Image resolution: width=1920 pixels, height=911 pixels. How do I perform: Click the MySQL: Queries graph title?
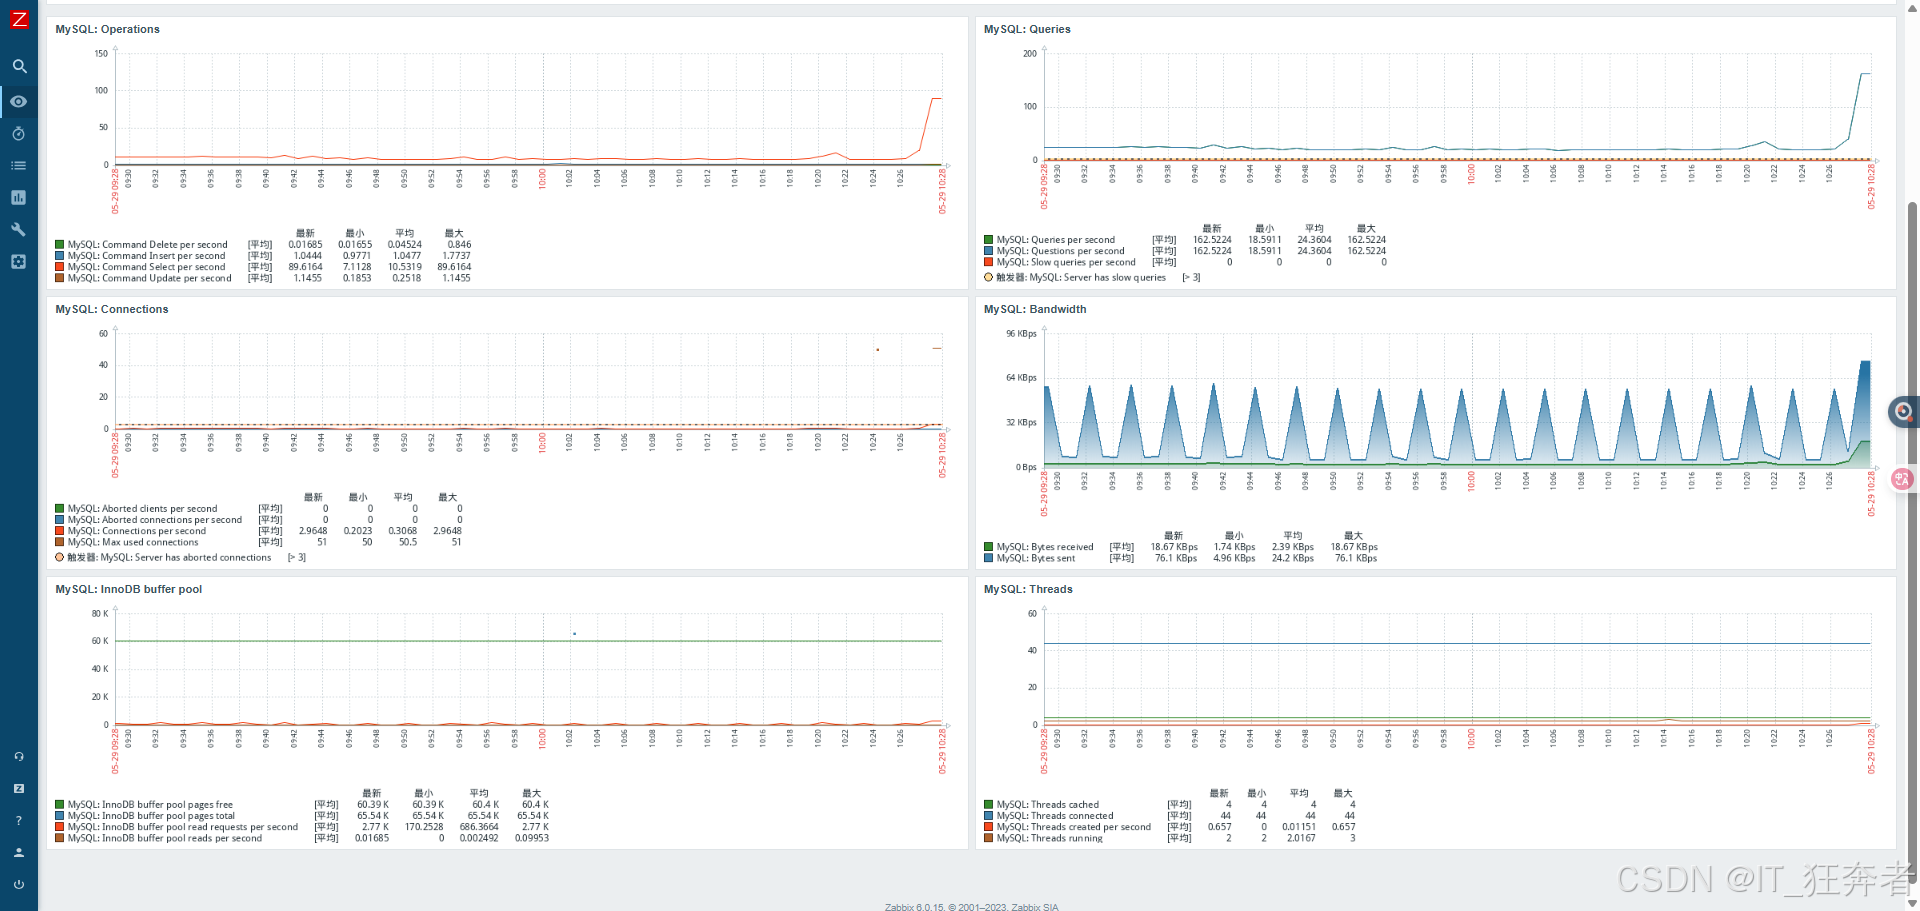click(1027, 29)
